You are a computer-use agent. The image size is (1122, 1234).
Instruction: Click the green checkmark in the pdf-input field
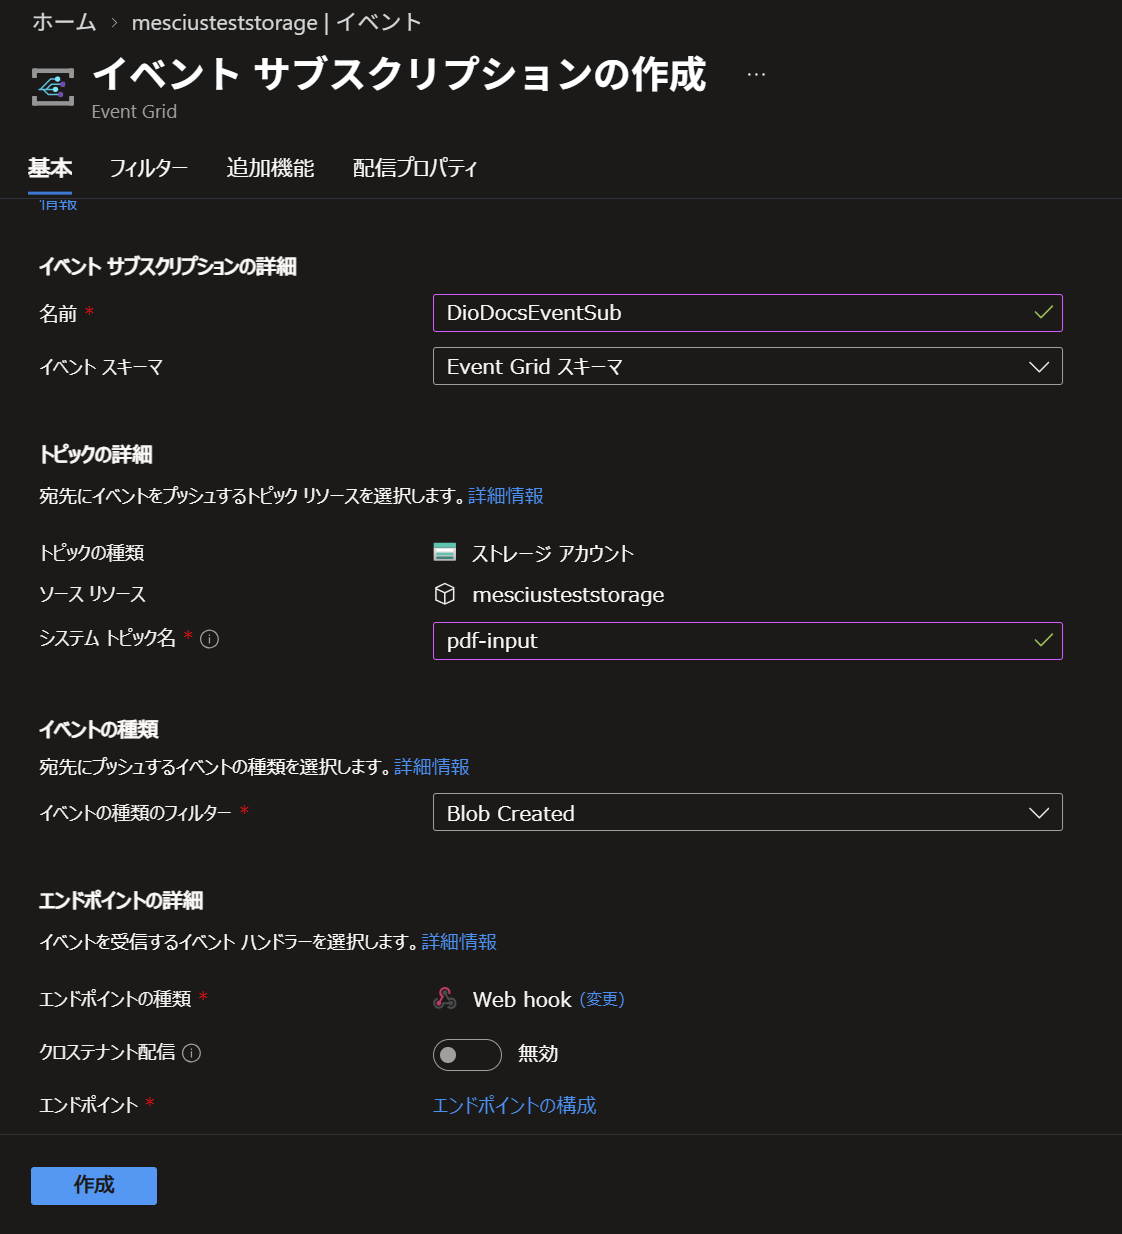[1043, 640]
